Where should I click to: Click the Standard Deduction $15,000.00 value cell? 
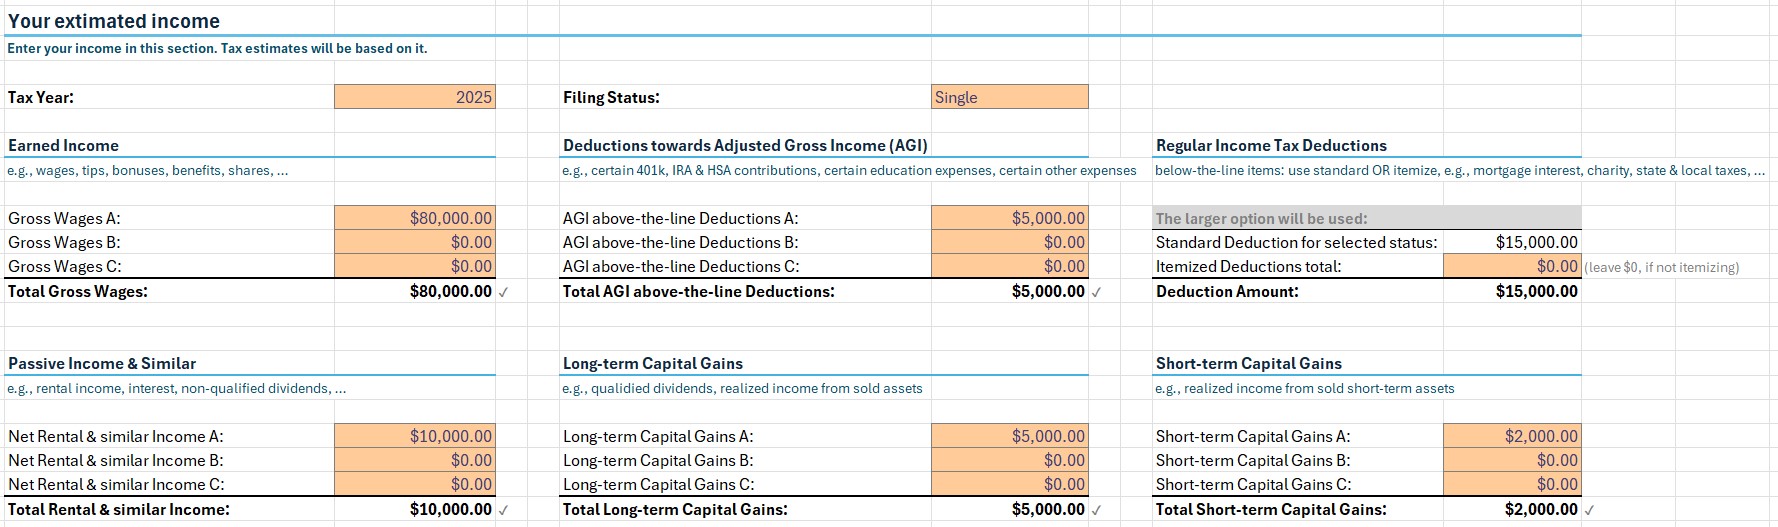tap(1511, 242)
